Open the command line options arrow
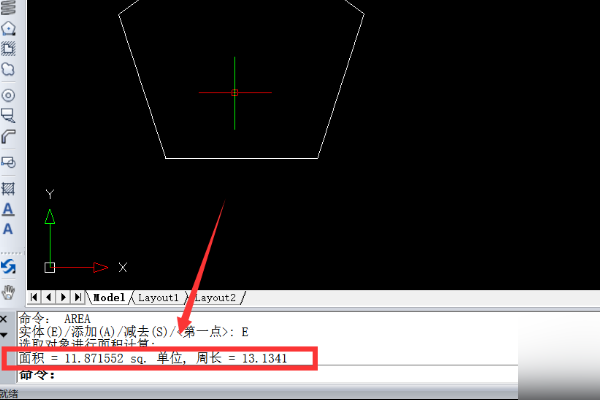Image resolution: width=600 pixels, height=400 pixels. [x=4, y=335]
